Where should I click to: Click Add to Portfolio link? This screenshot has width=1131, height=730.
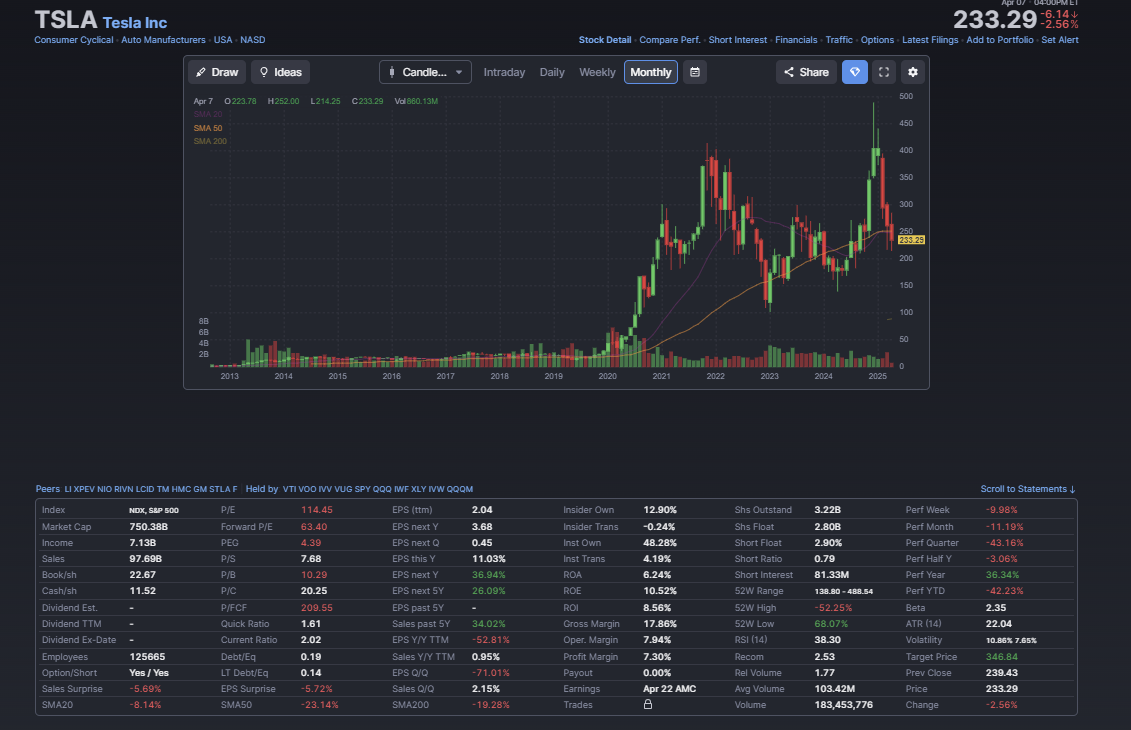coord(1000,40)
